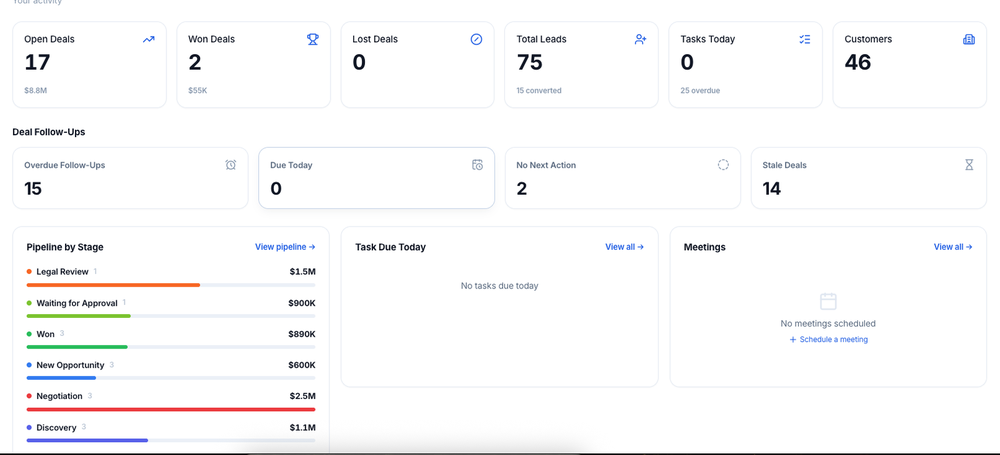Click the Discovery indigo progress bar

87,440
